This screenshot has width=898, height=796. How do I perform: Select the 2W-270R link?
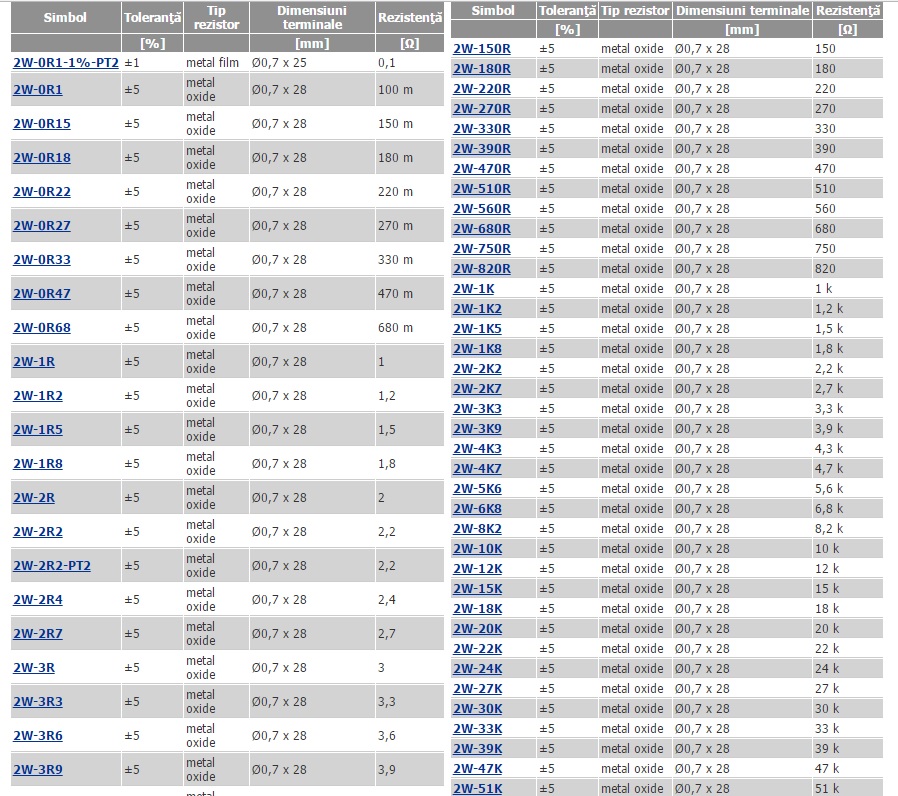(x=482, y=109)
